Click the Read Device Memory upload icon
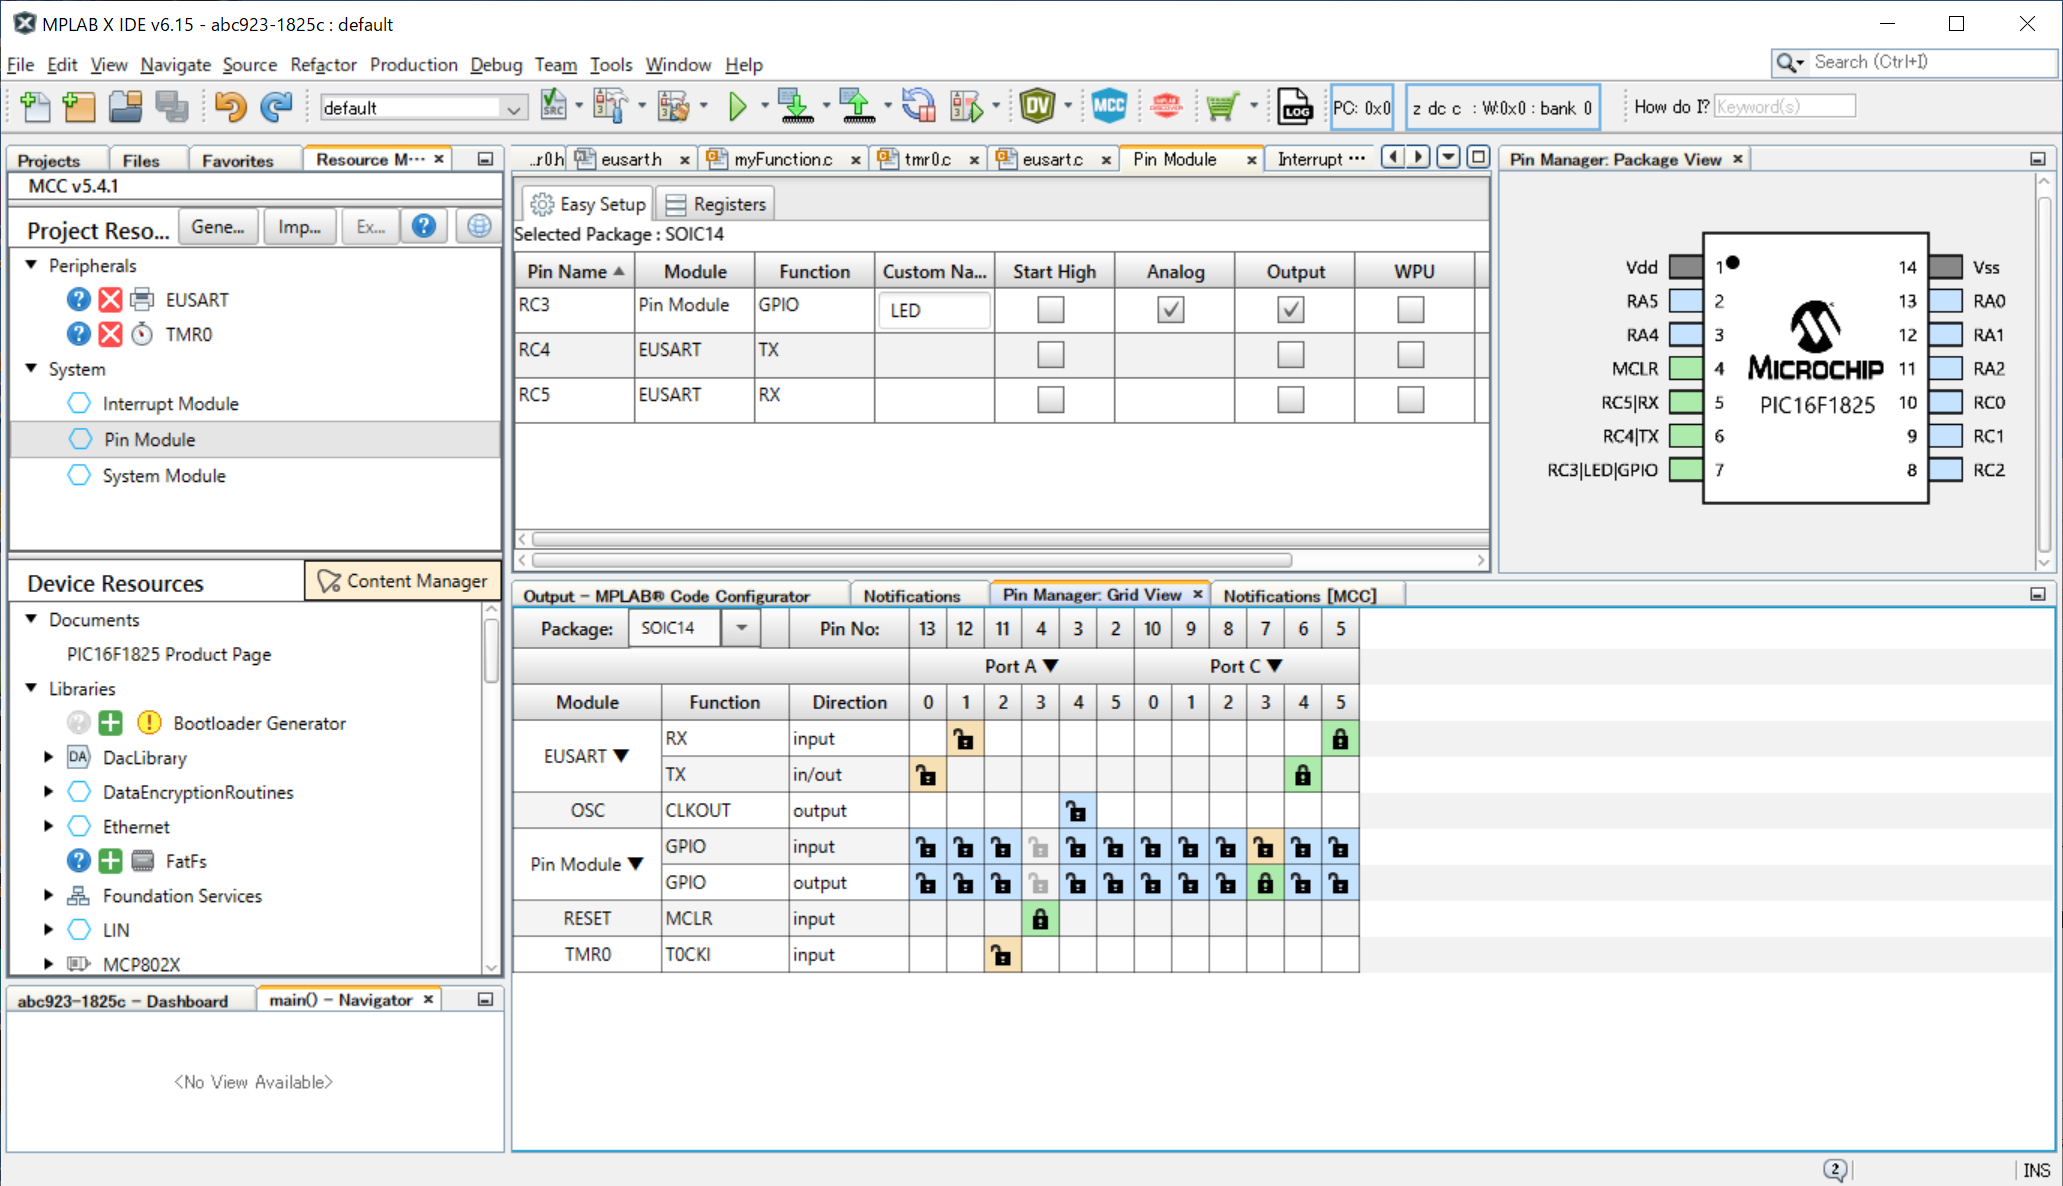 857,107
